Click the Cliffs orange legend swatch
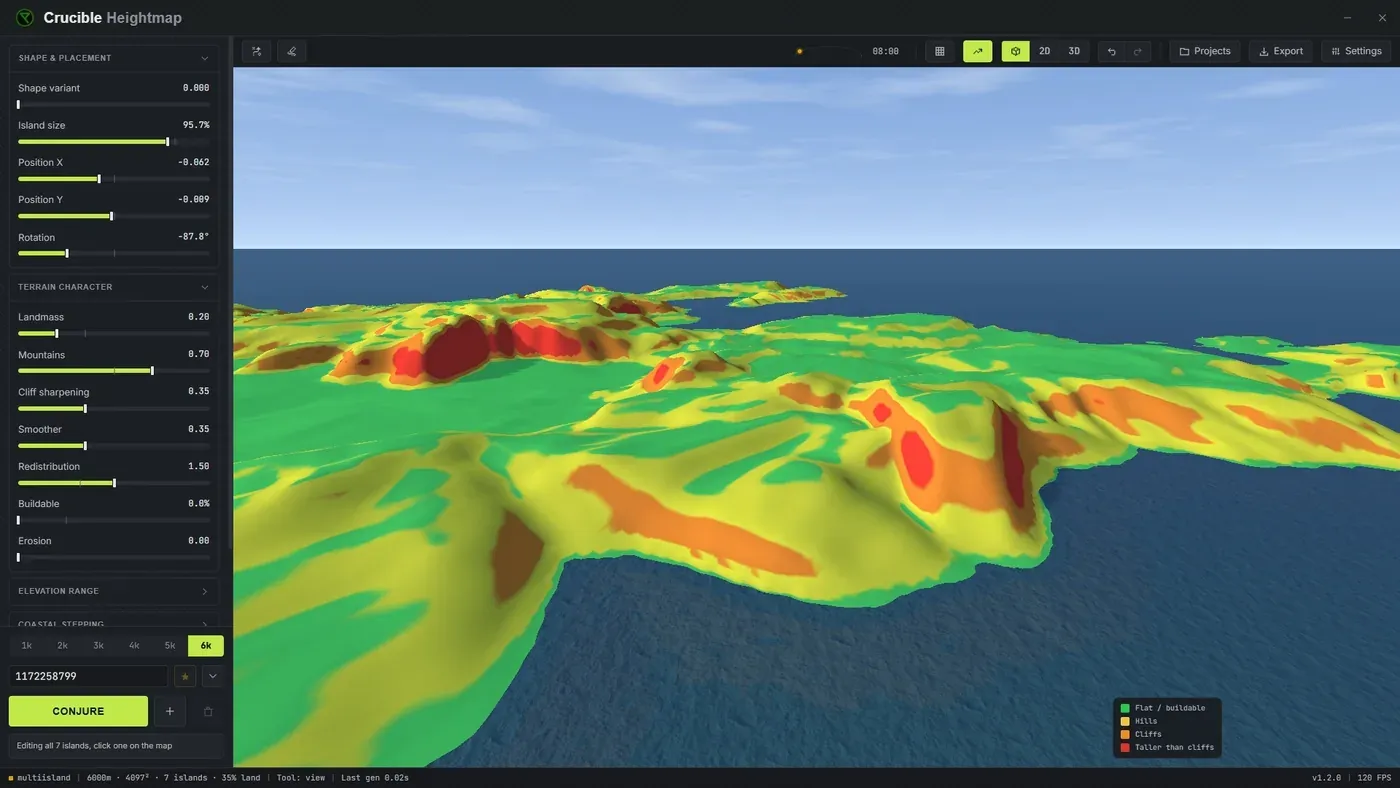The height and width of the screenshot is (788, 1400). [x=1126, y=734]
